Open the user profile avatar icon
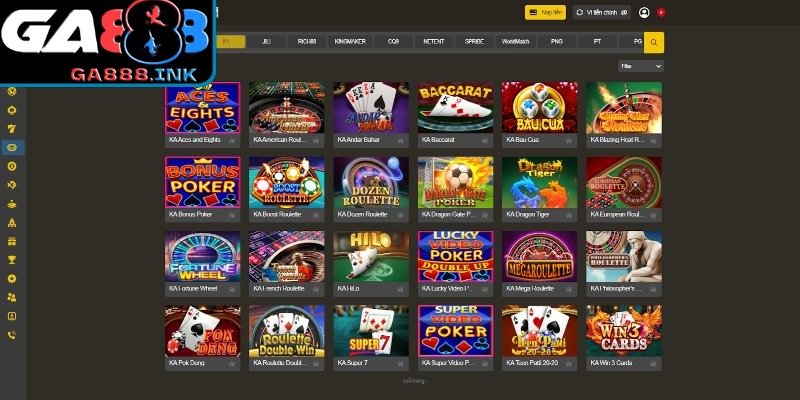 644,12
